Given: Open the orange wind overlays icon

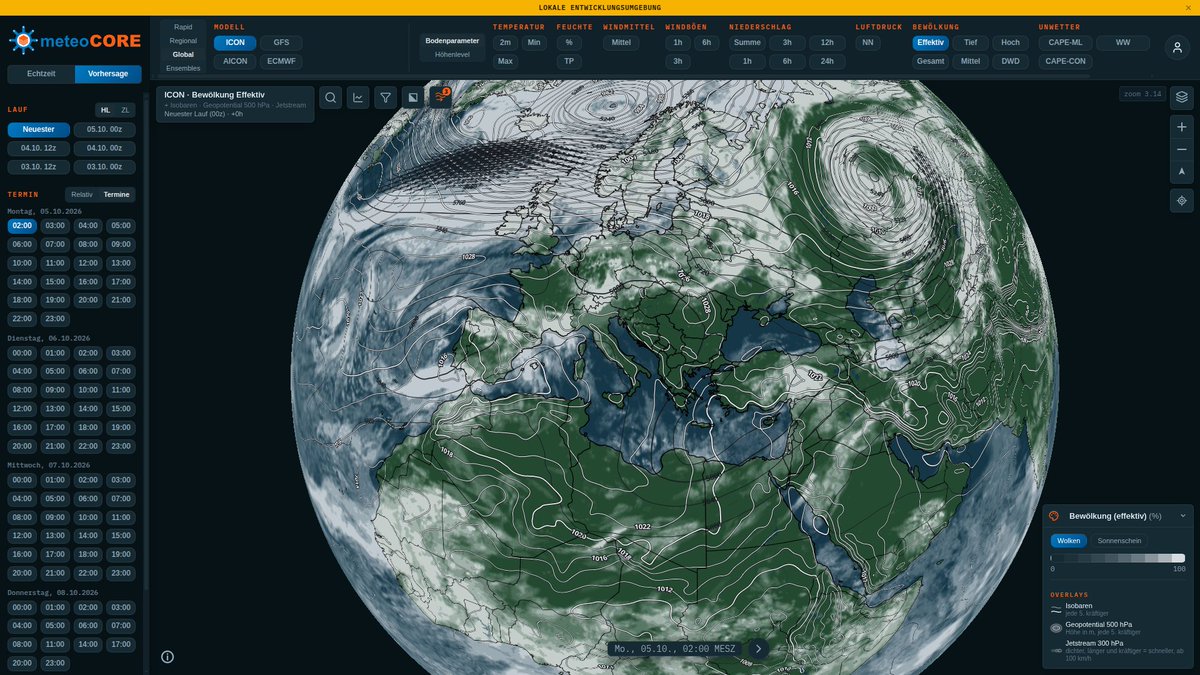Looking at the screenshot, I should pyautogui.click(x=440, y=97).
